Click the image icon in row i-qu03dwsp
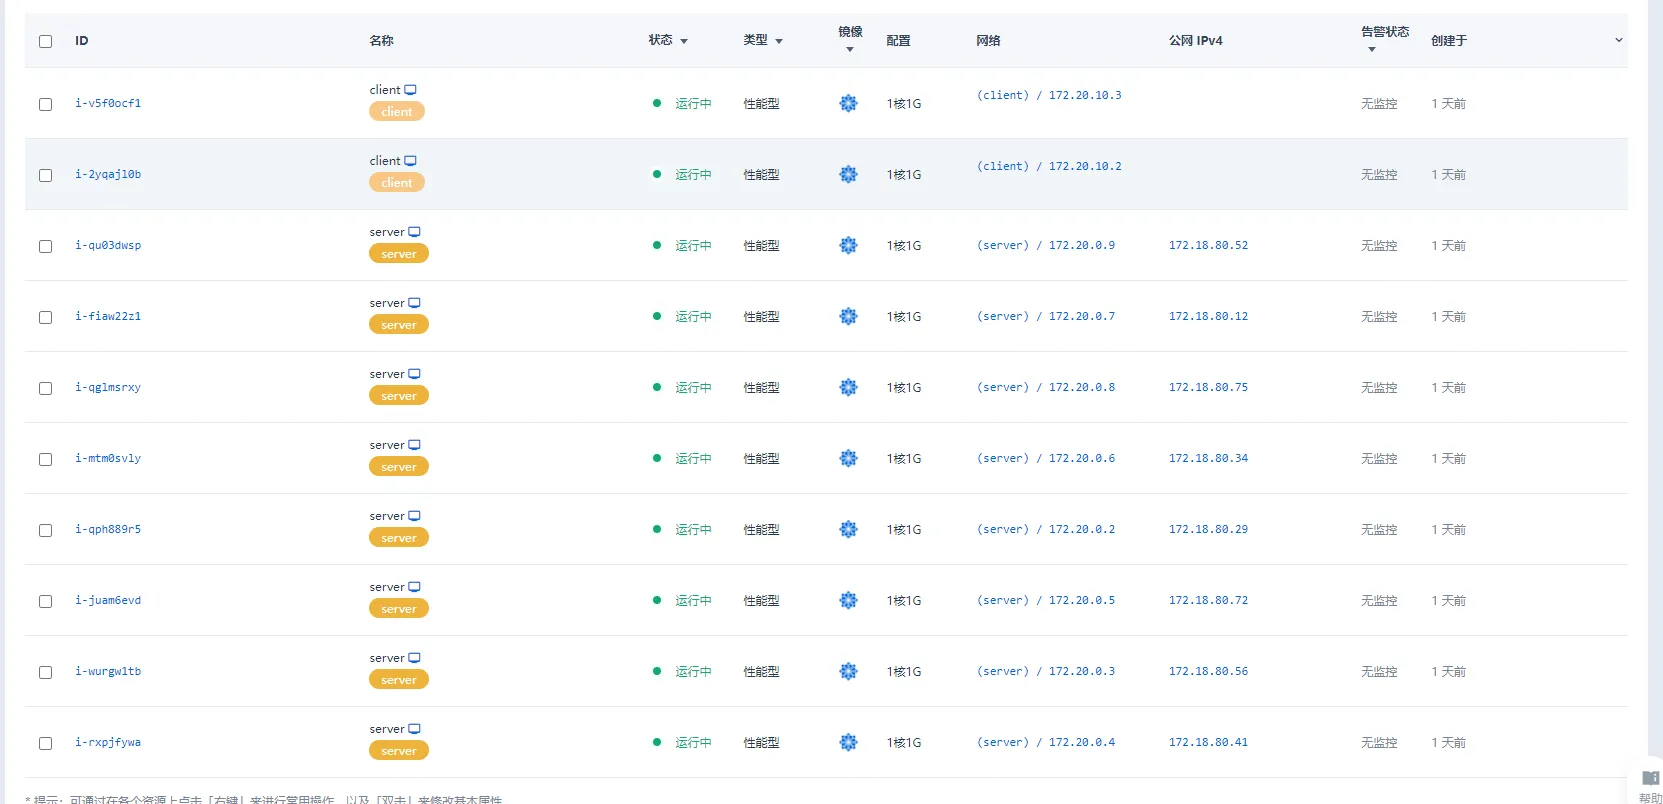The width and height of the screenshot is (1663, 804). [x=848, y=245]
